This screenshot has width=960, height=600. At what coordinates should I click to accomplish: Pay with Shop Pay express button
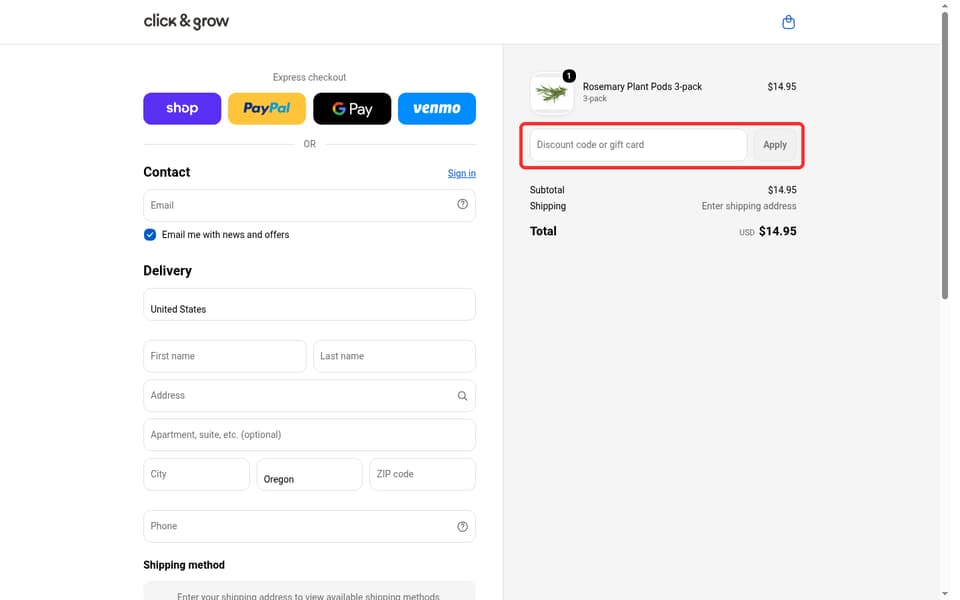[182, 108]
